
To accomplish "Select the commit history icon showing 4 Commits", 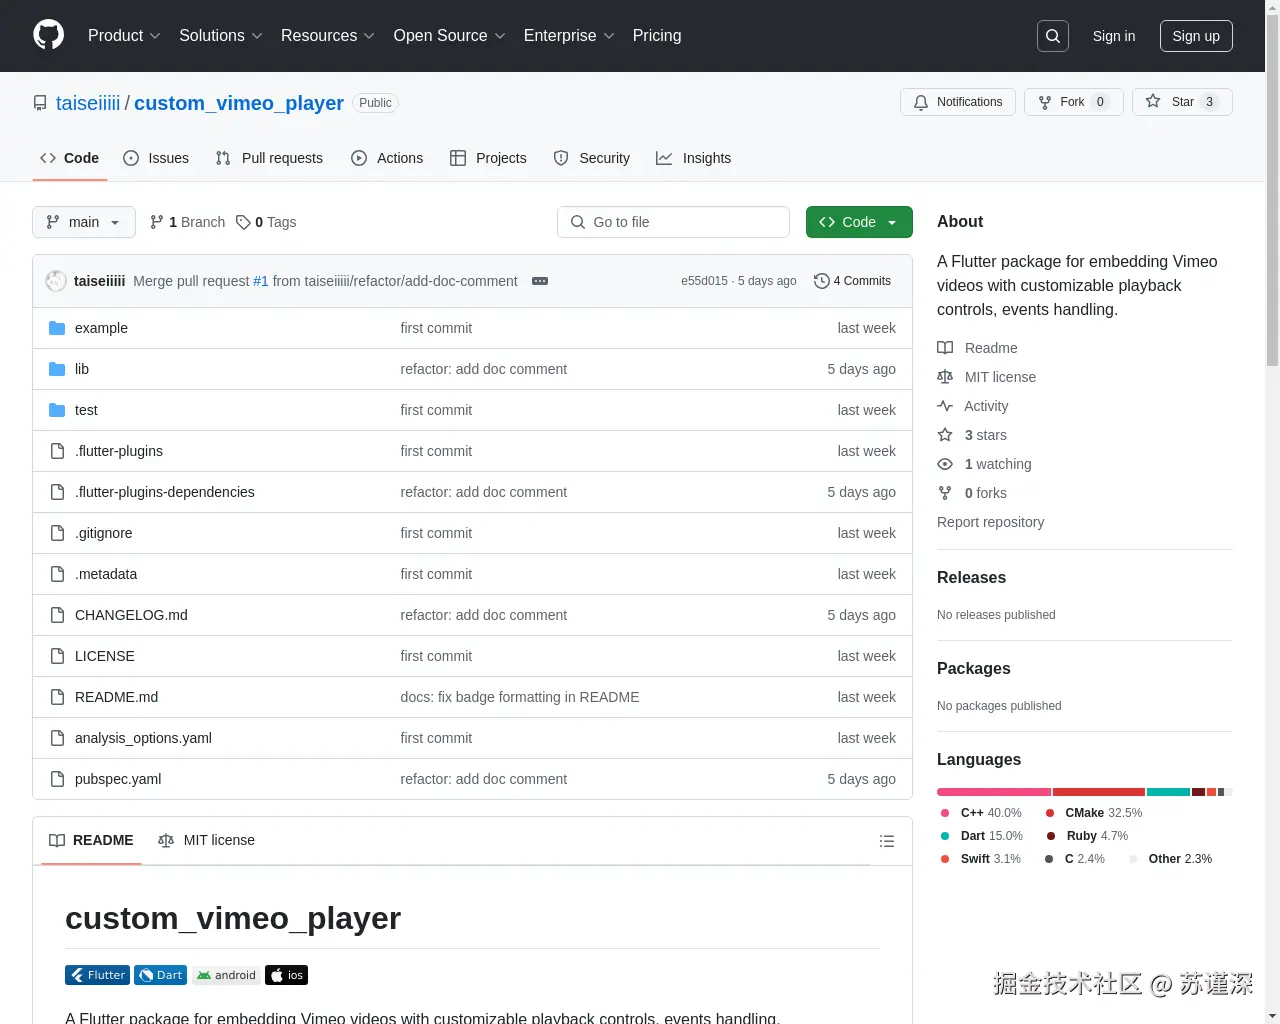I will coord(822,281).
